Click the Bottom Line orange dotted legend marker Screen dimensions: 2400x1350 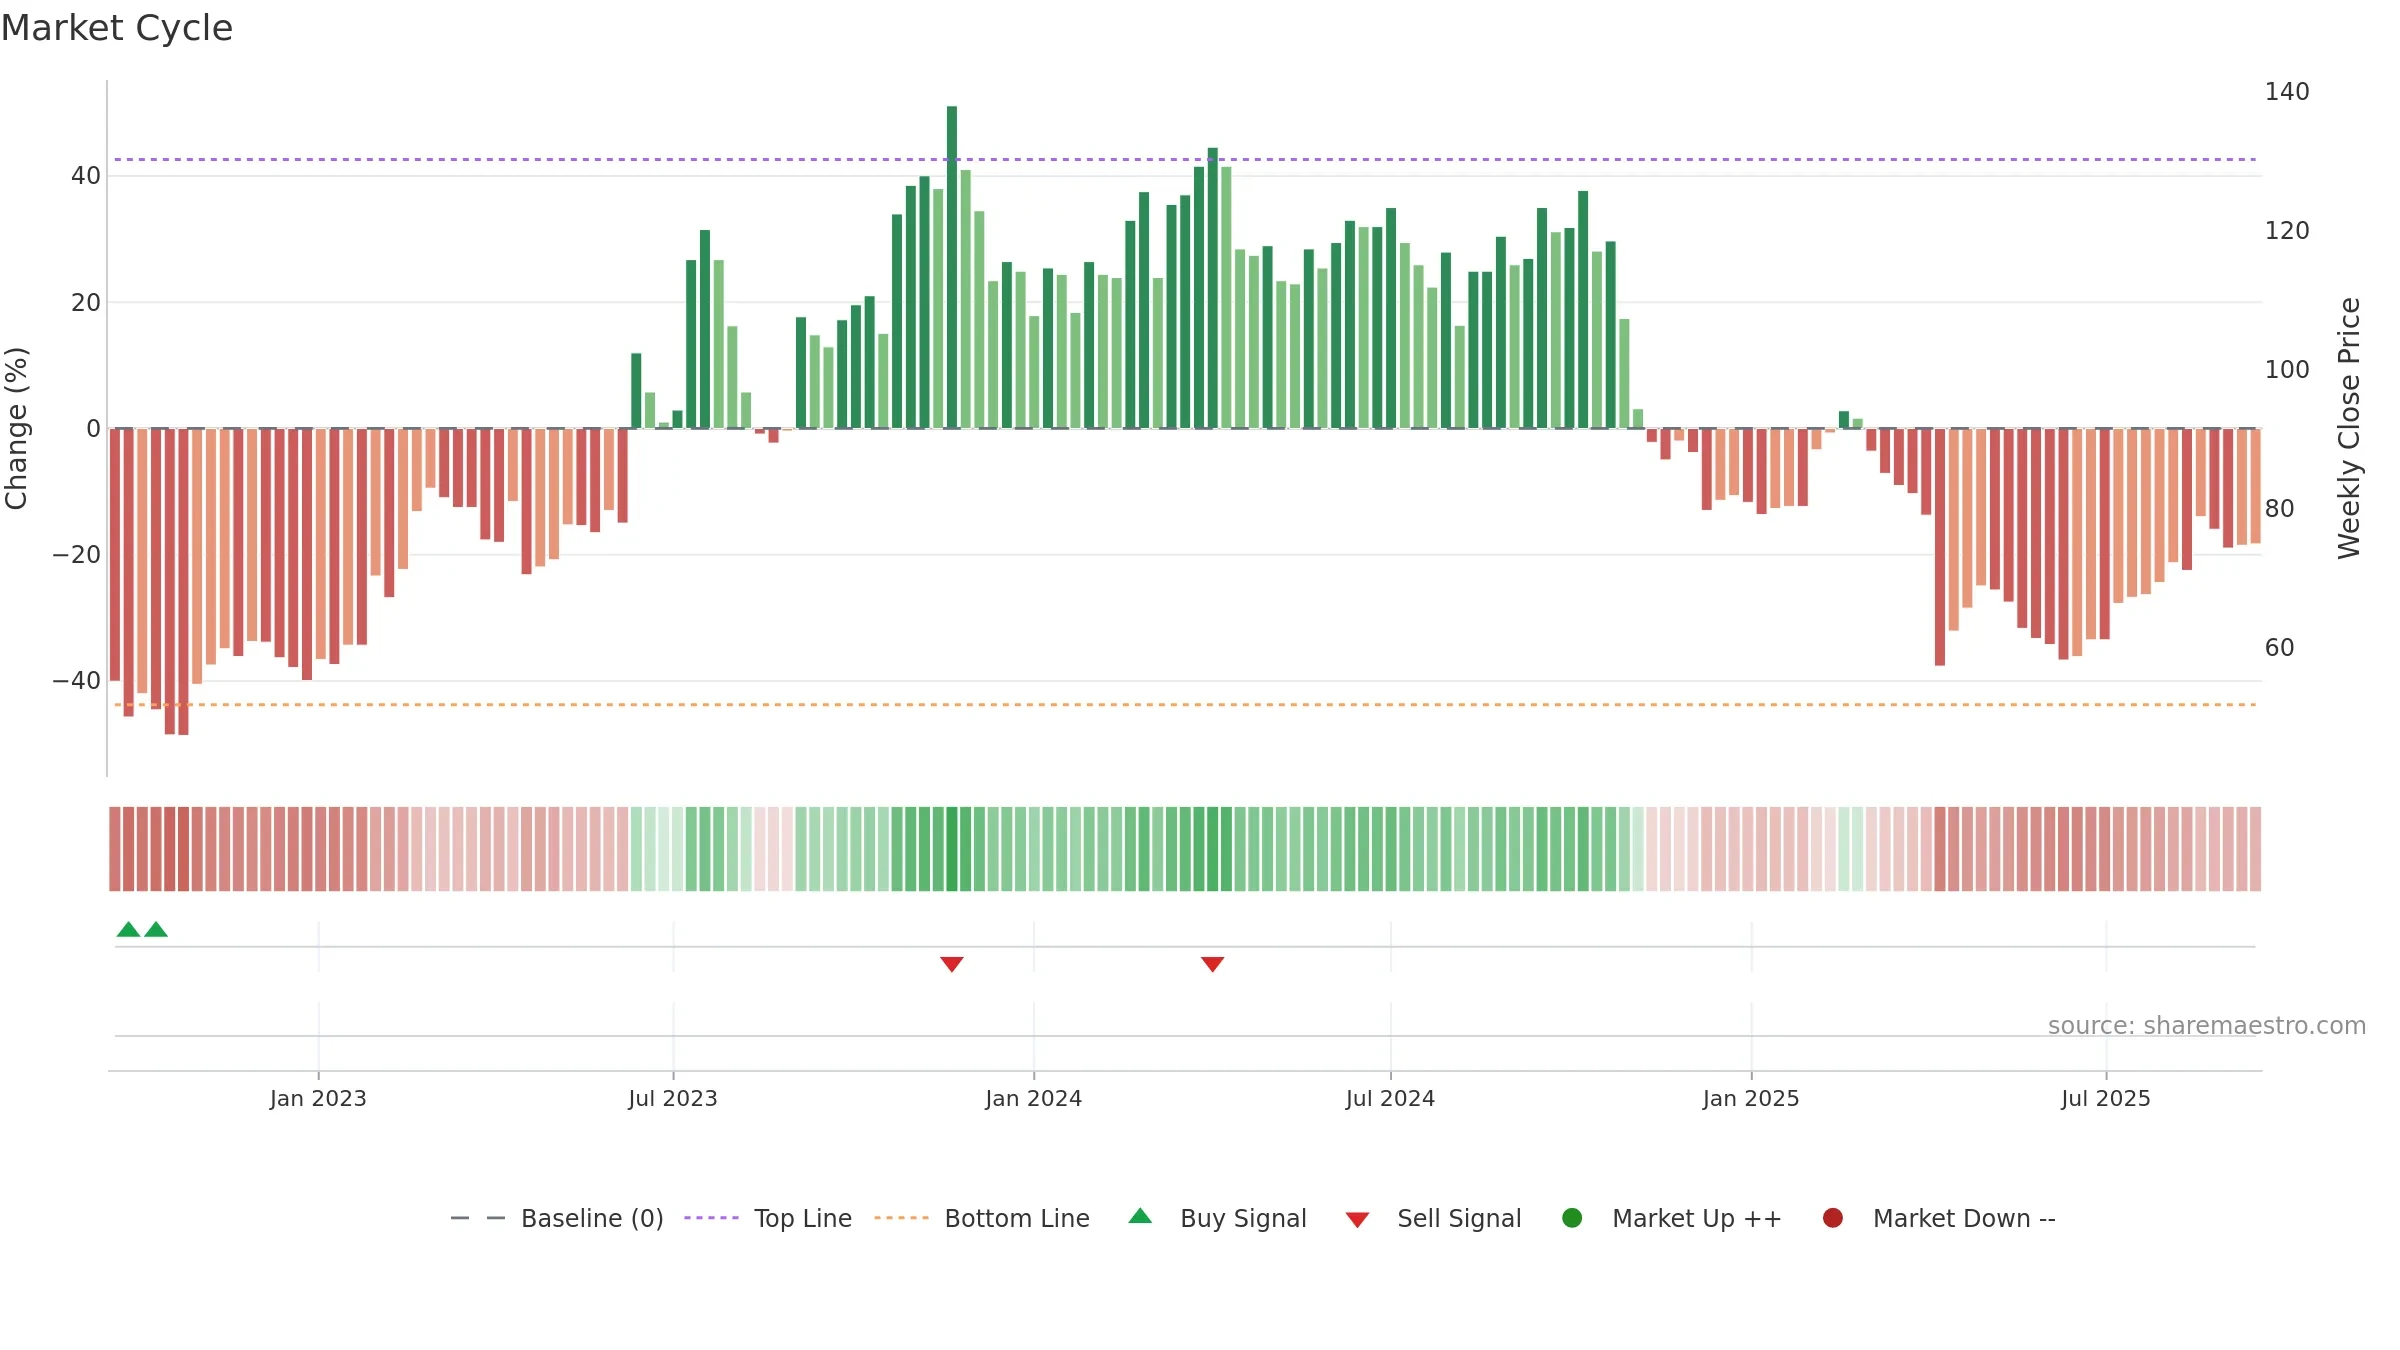901,1218
